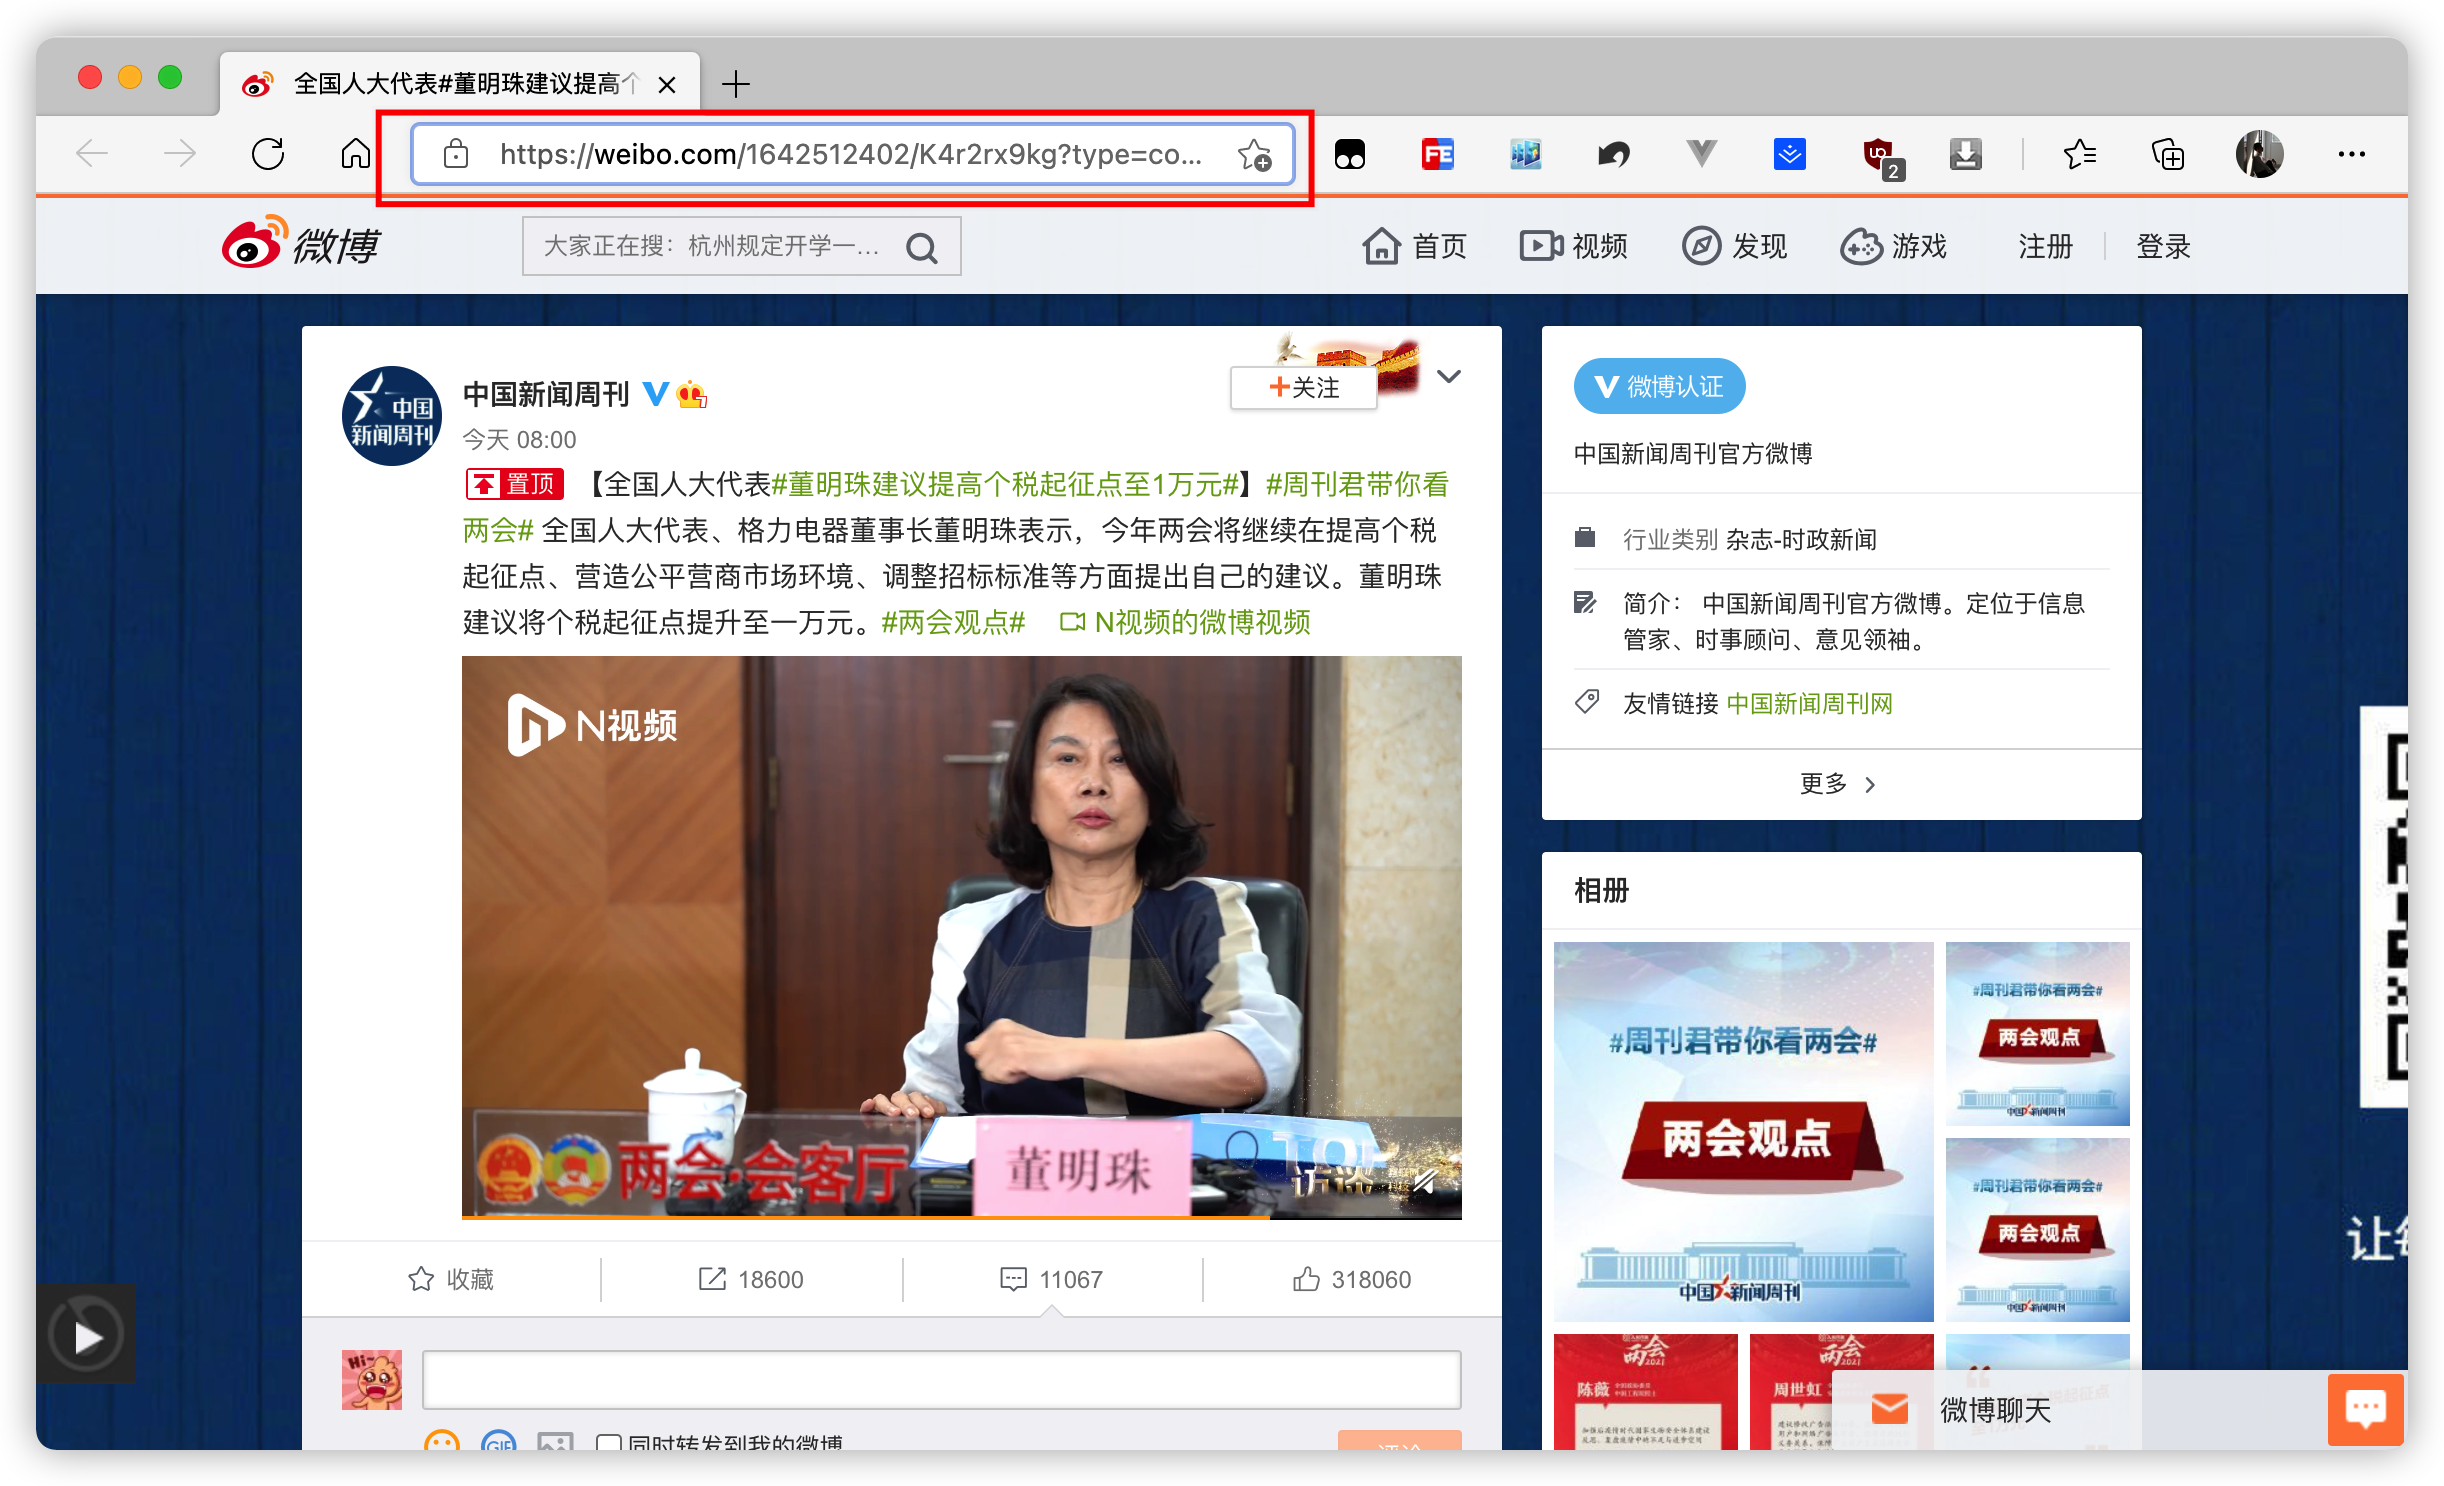Open the browser downloads extension icon
The width and height of the screenshot is (2444, 1486).
pos(1965,154)
